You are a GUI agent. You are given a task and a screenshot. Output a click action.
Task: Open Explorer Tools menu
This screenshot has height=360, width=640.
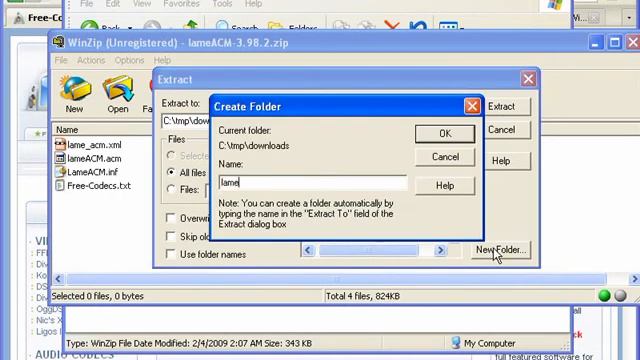coord(222,4)
